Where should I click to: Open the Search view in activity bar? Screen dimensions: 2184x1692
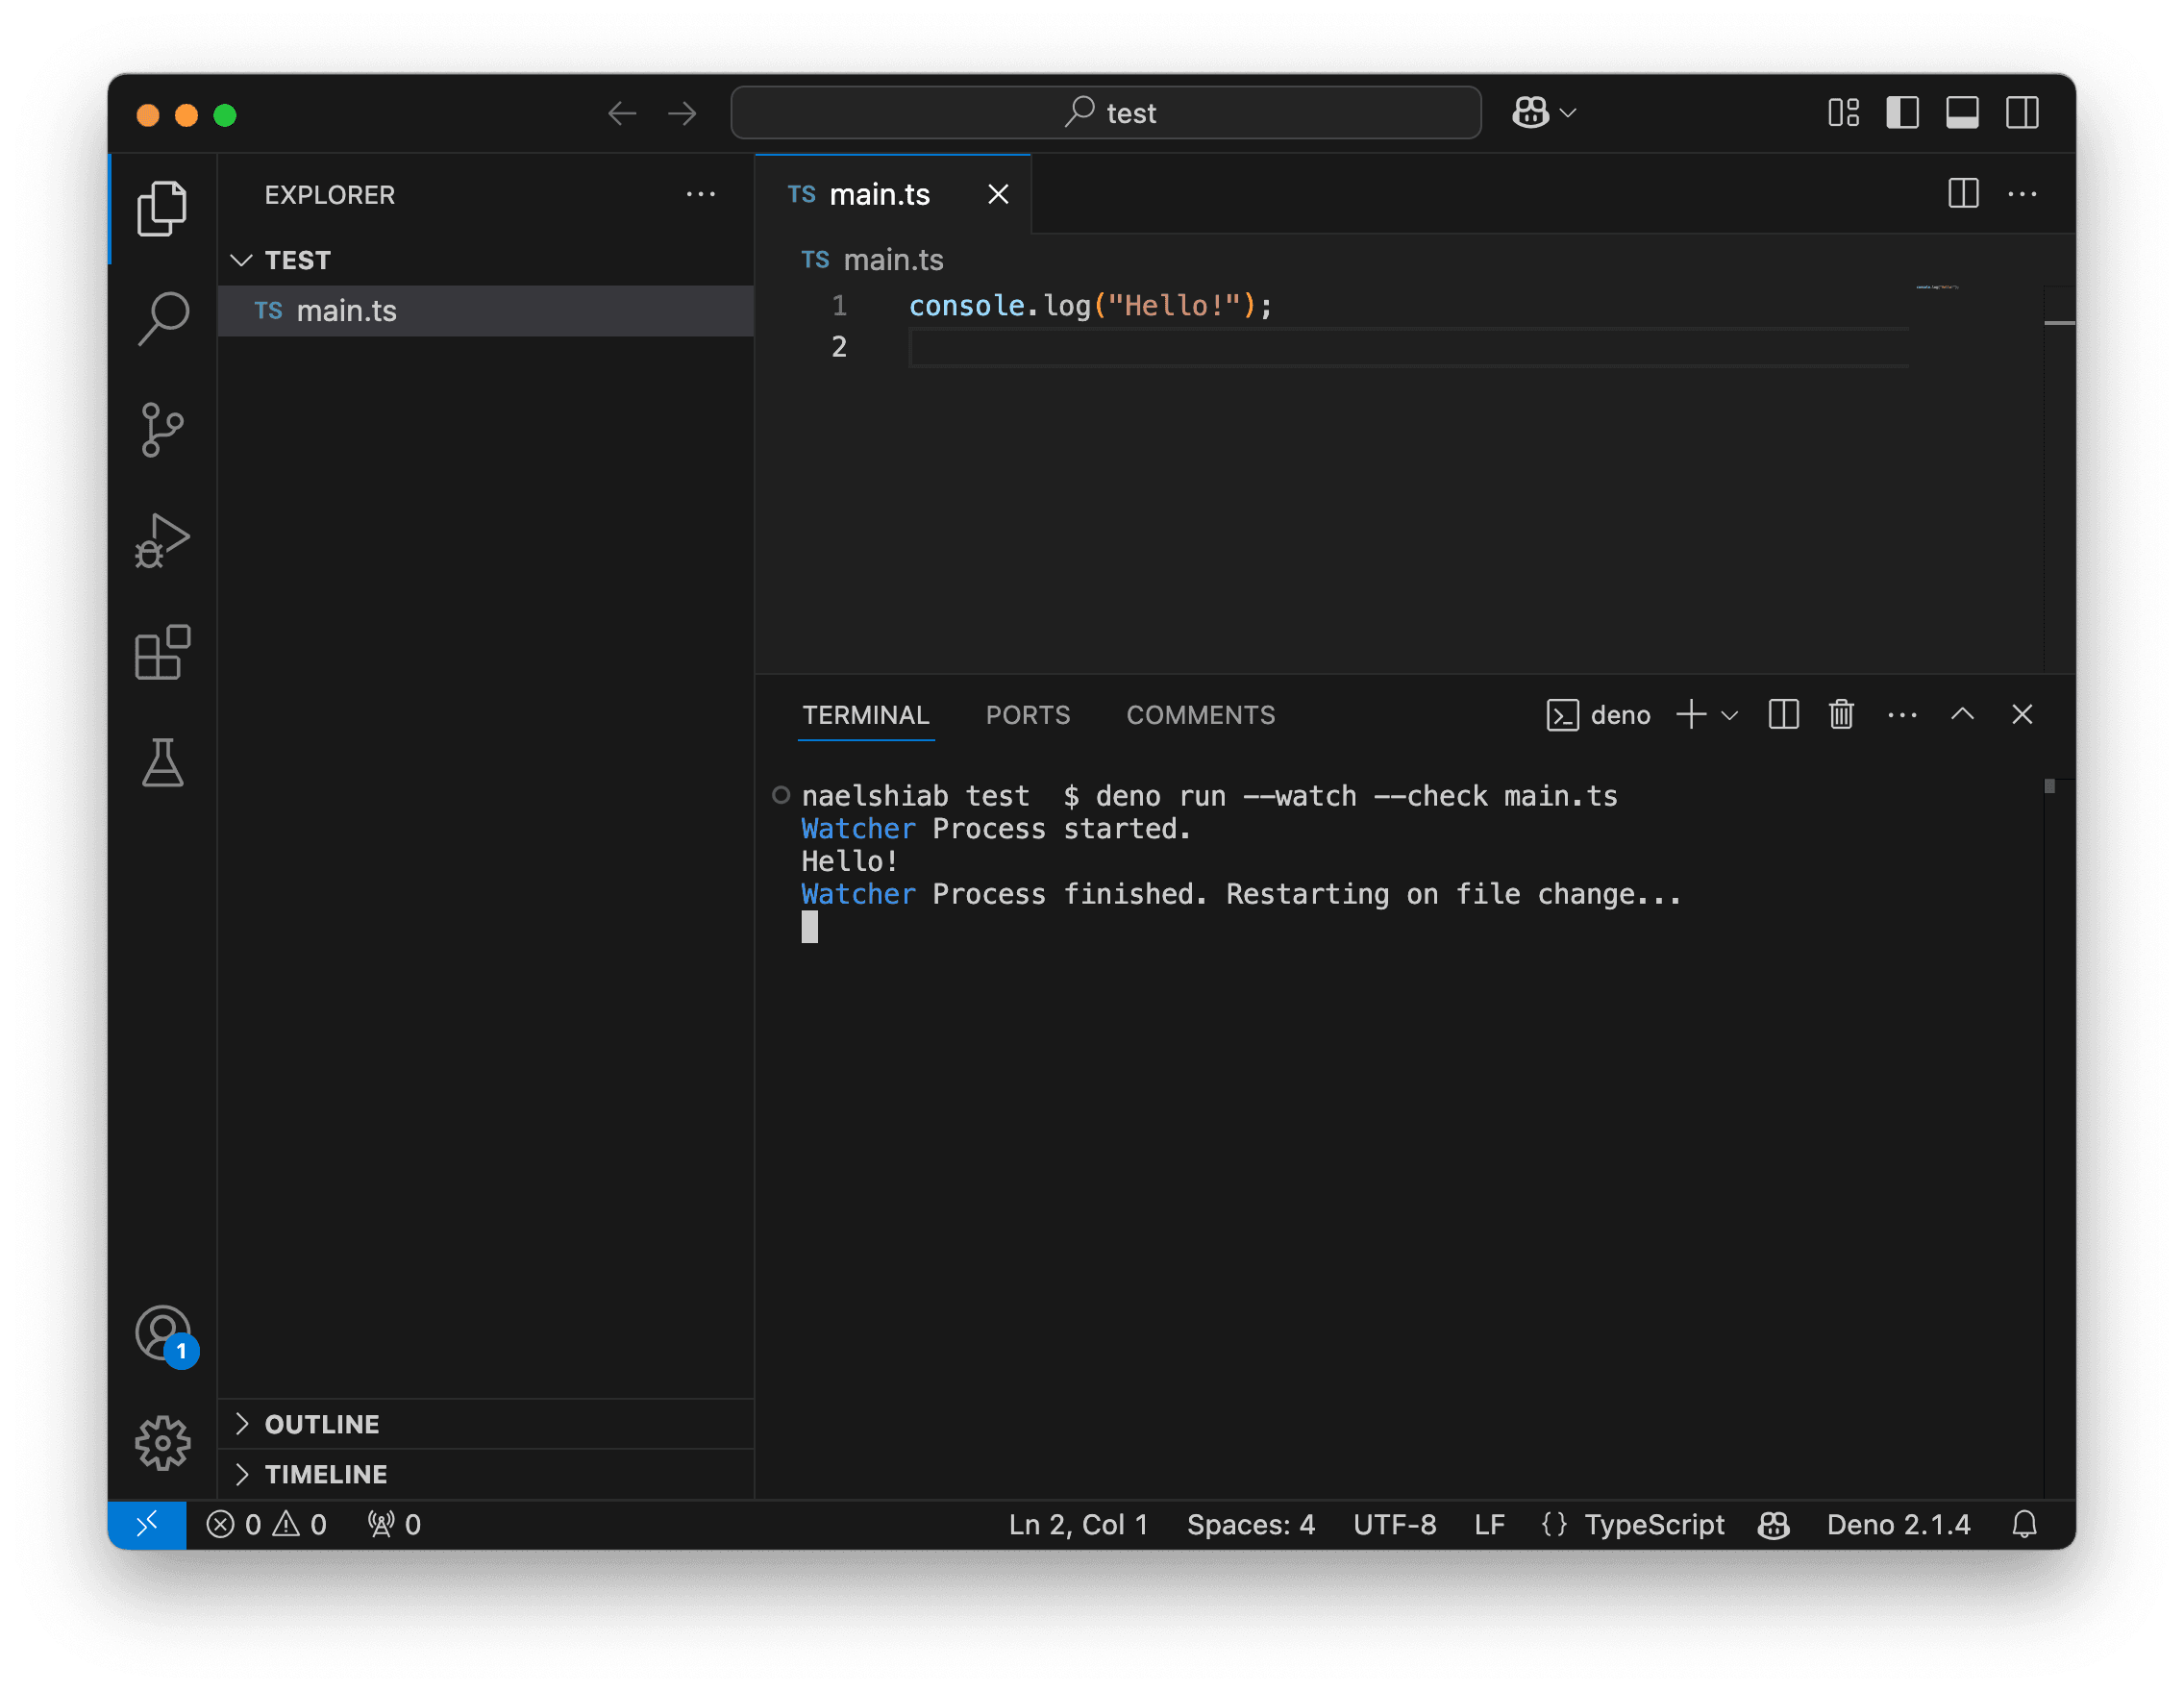tap(162, 319)
